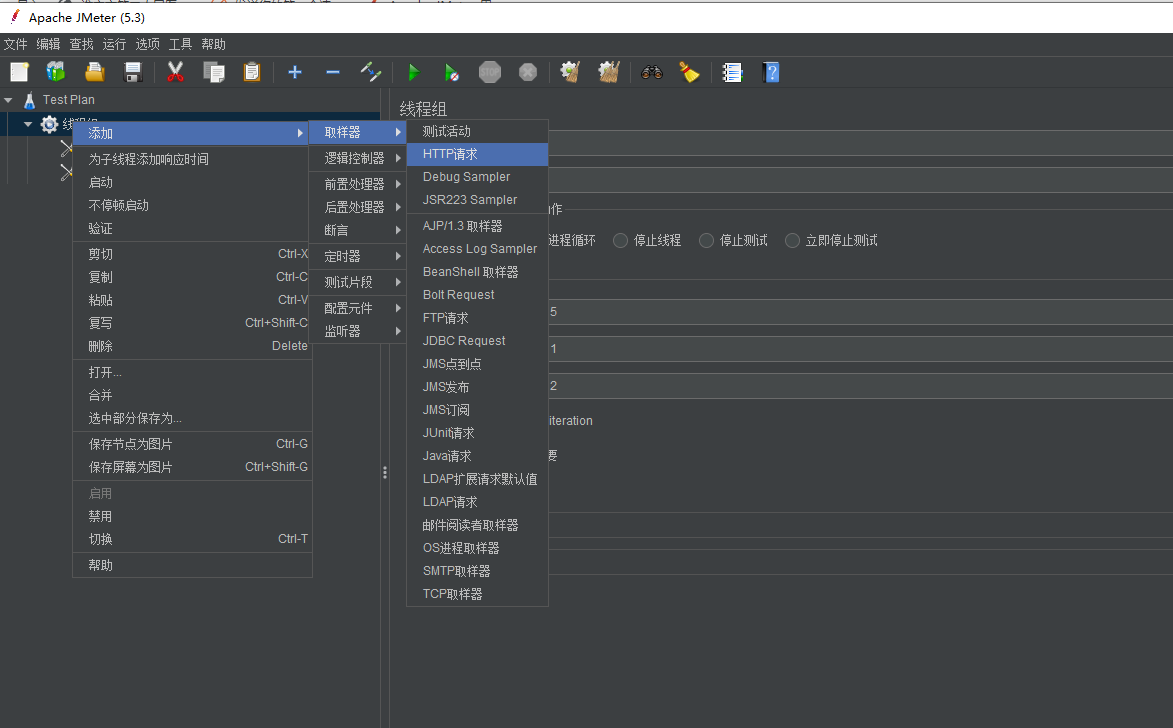This screenshot has width=1173, height=728.
Task: Click the Toggle enable/disable toolbar icon
Action: [x=371, y=72]
